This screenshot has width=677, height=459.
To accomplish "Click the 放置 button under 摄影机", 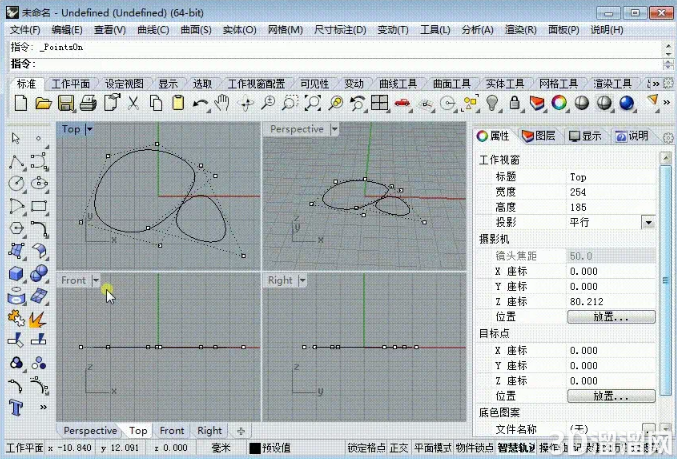I will pyautogui.click(x=611, y=317).
